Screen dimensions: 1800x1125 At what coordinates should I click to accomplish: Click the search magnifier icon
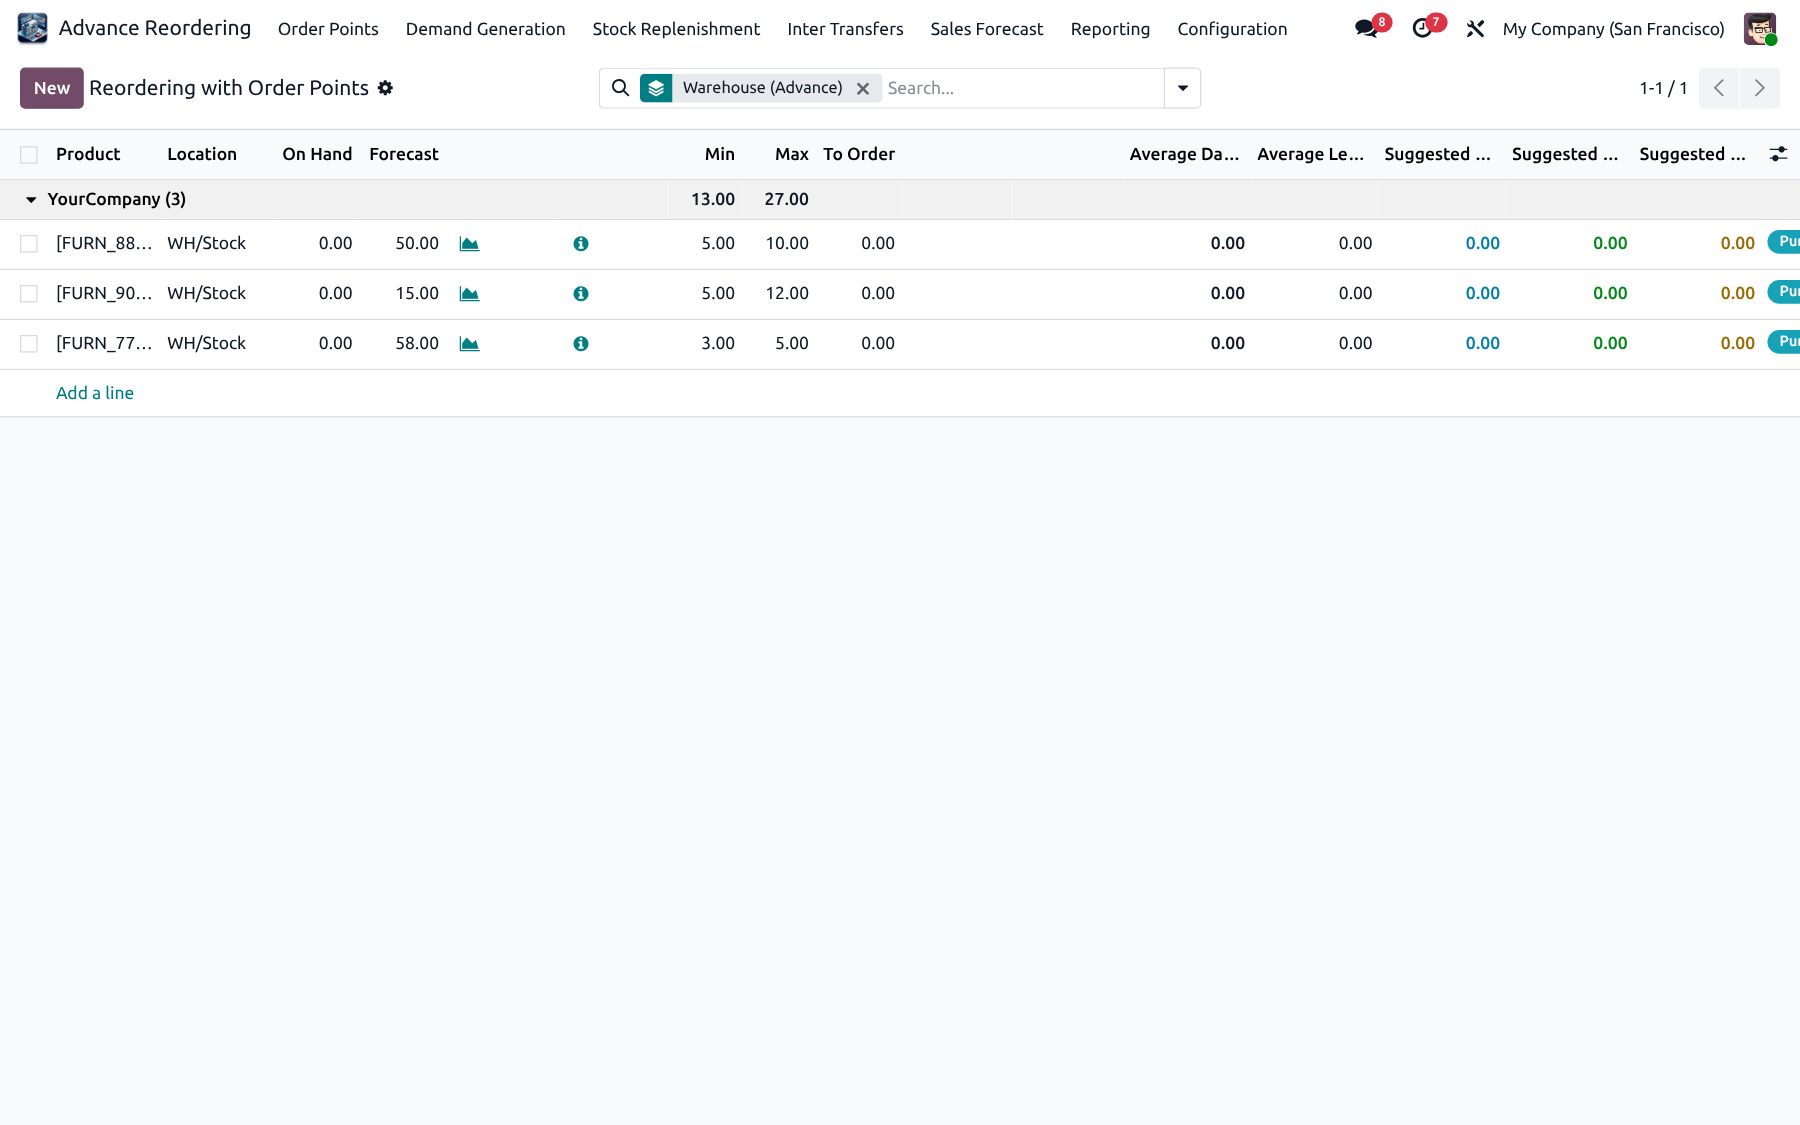(620, 88)
